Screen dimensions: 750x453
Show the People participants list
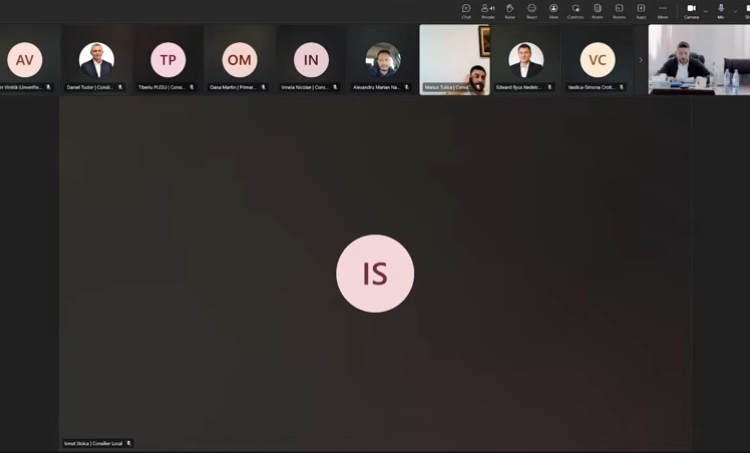[x=488, y=10]
